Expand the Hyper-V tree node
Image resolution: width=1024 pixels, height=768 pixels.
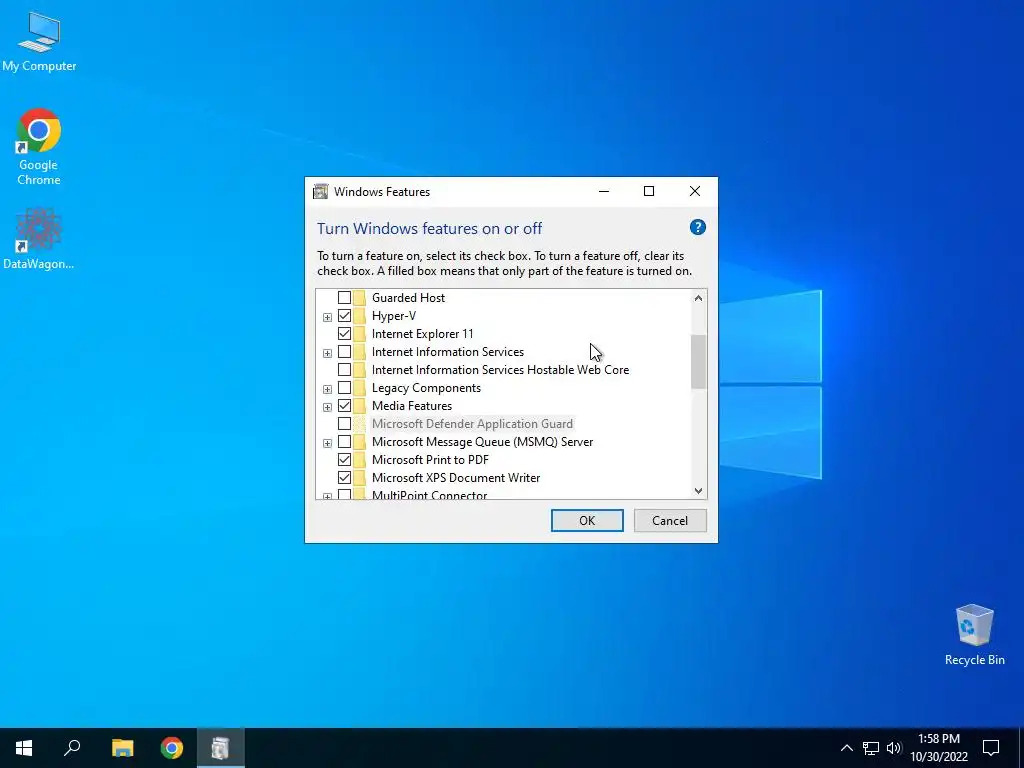pyautogui.click(x=327, y=317)
